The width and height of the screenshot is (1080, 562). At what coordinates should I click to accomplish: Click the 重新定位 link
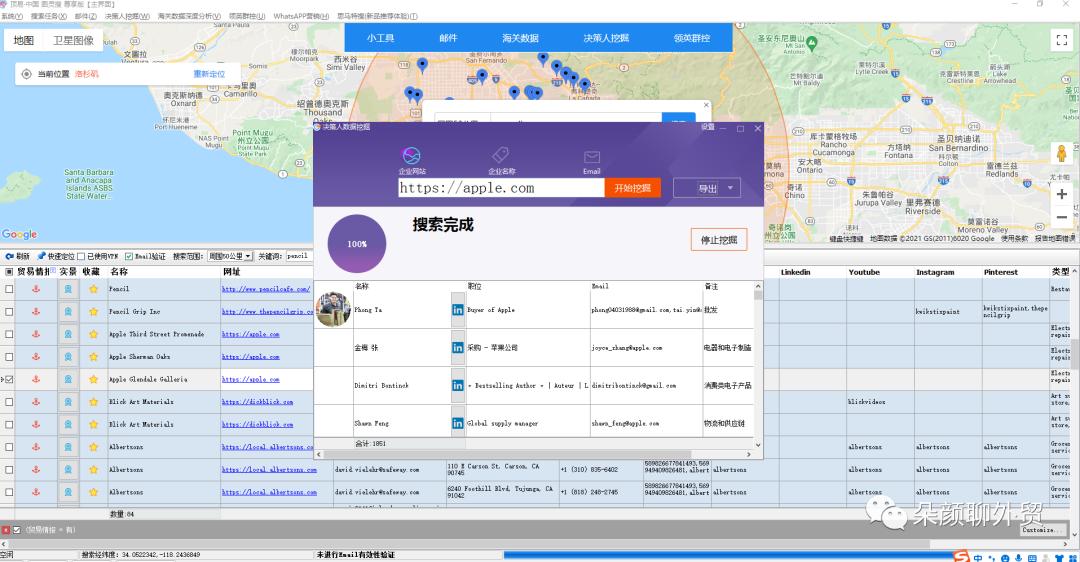pyautogui.click(x=209, y=74)
